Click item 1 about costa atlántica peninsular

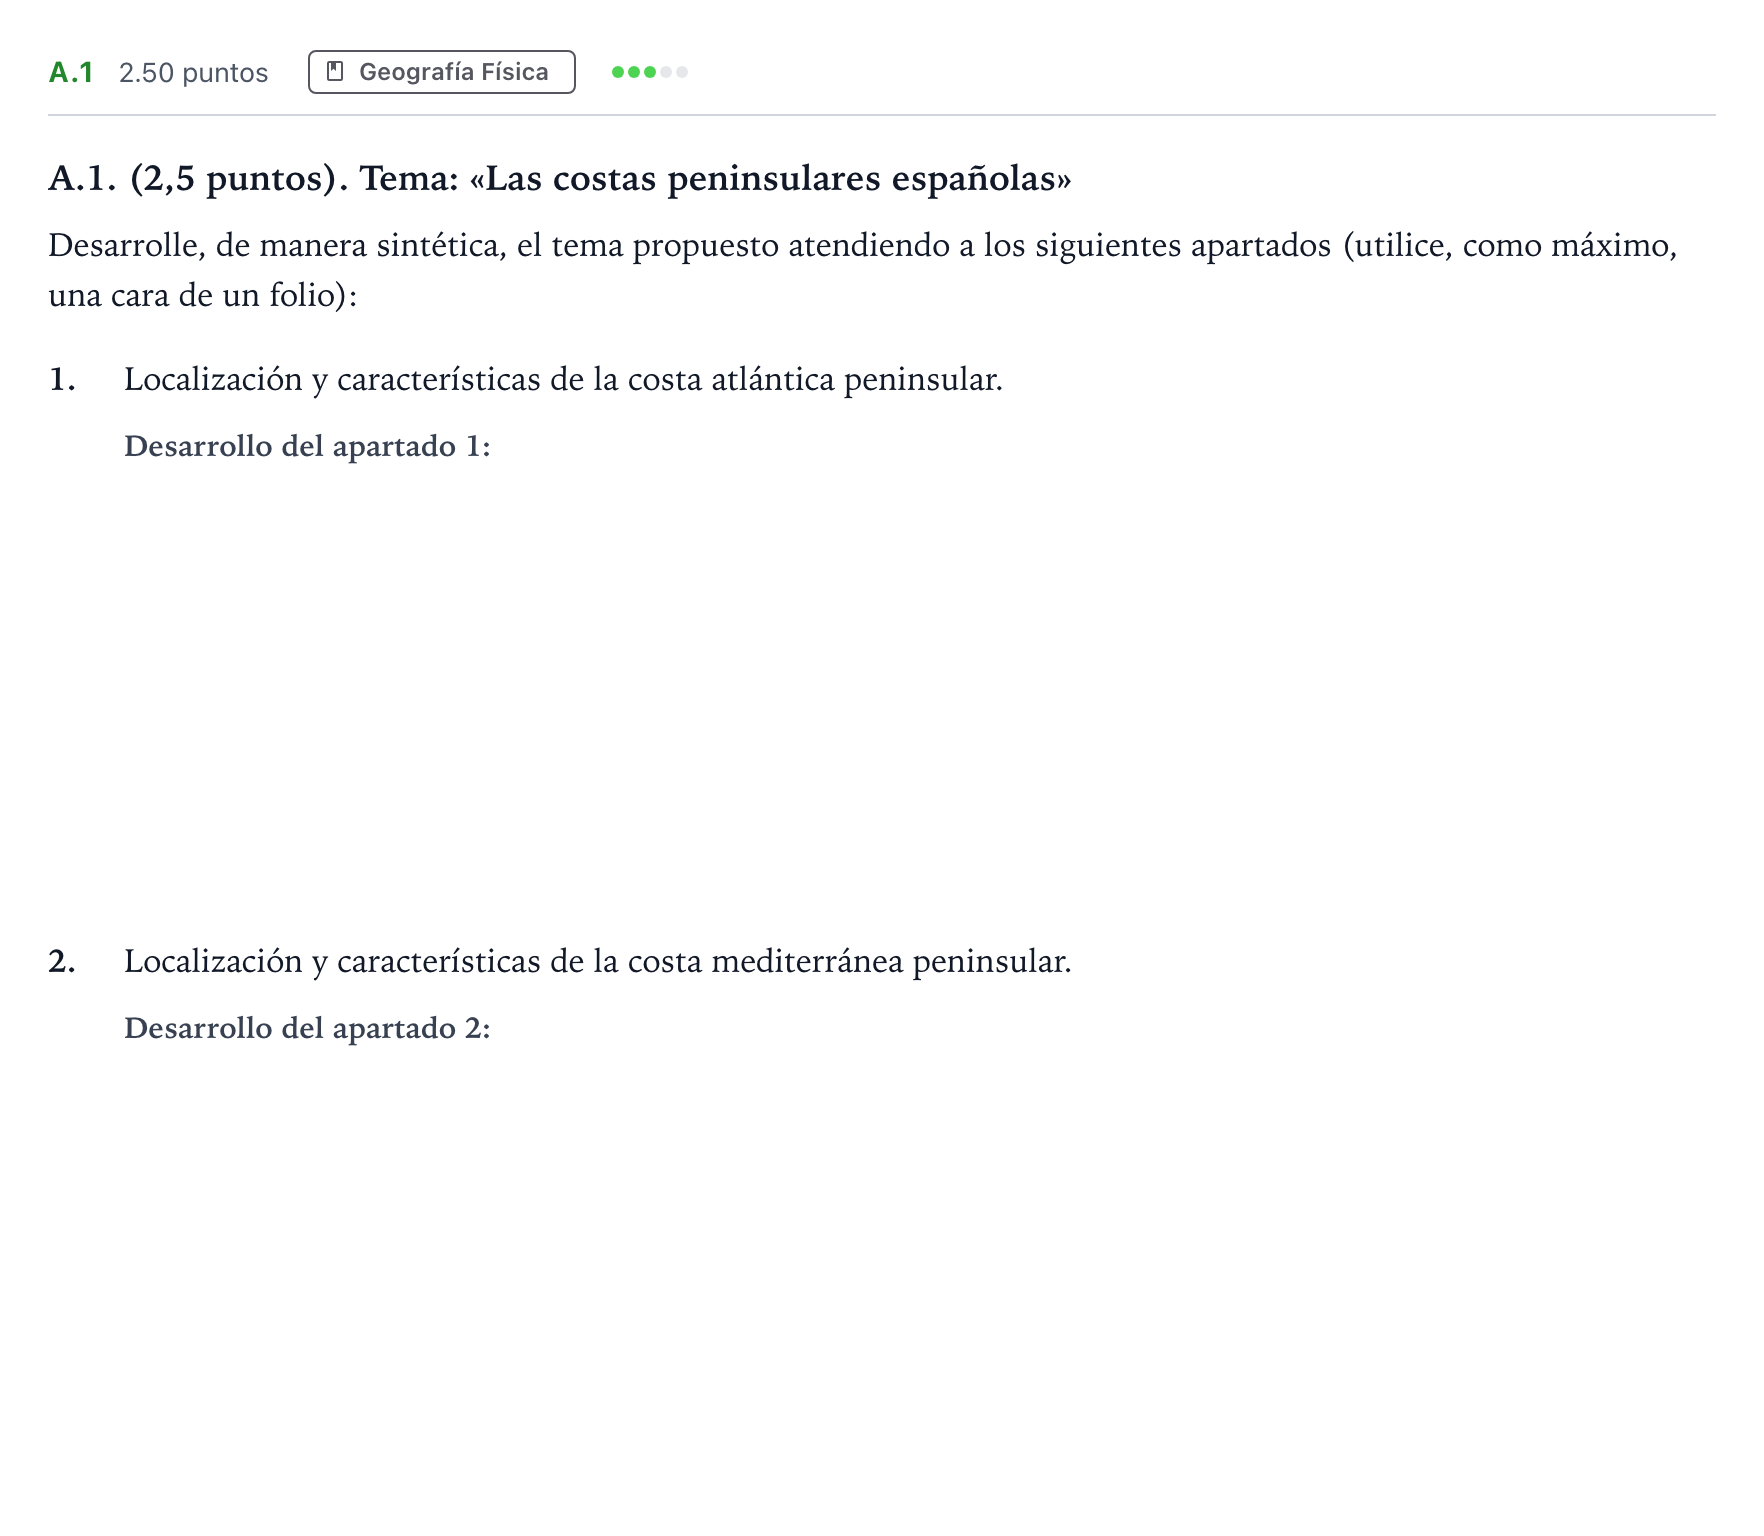coord(563,380)
